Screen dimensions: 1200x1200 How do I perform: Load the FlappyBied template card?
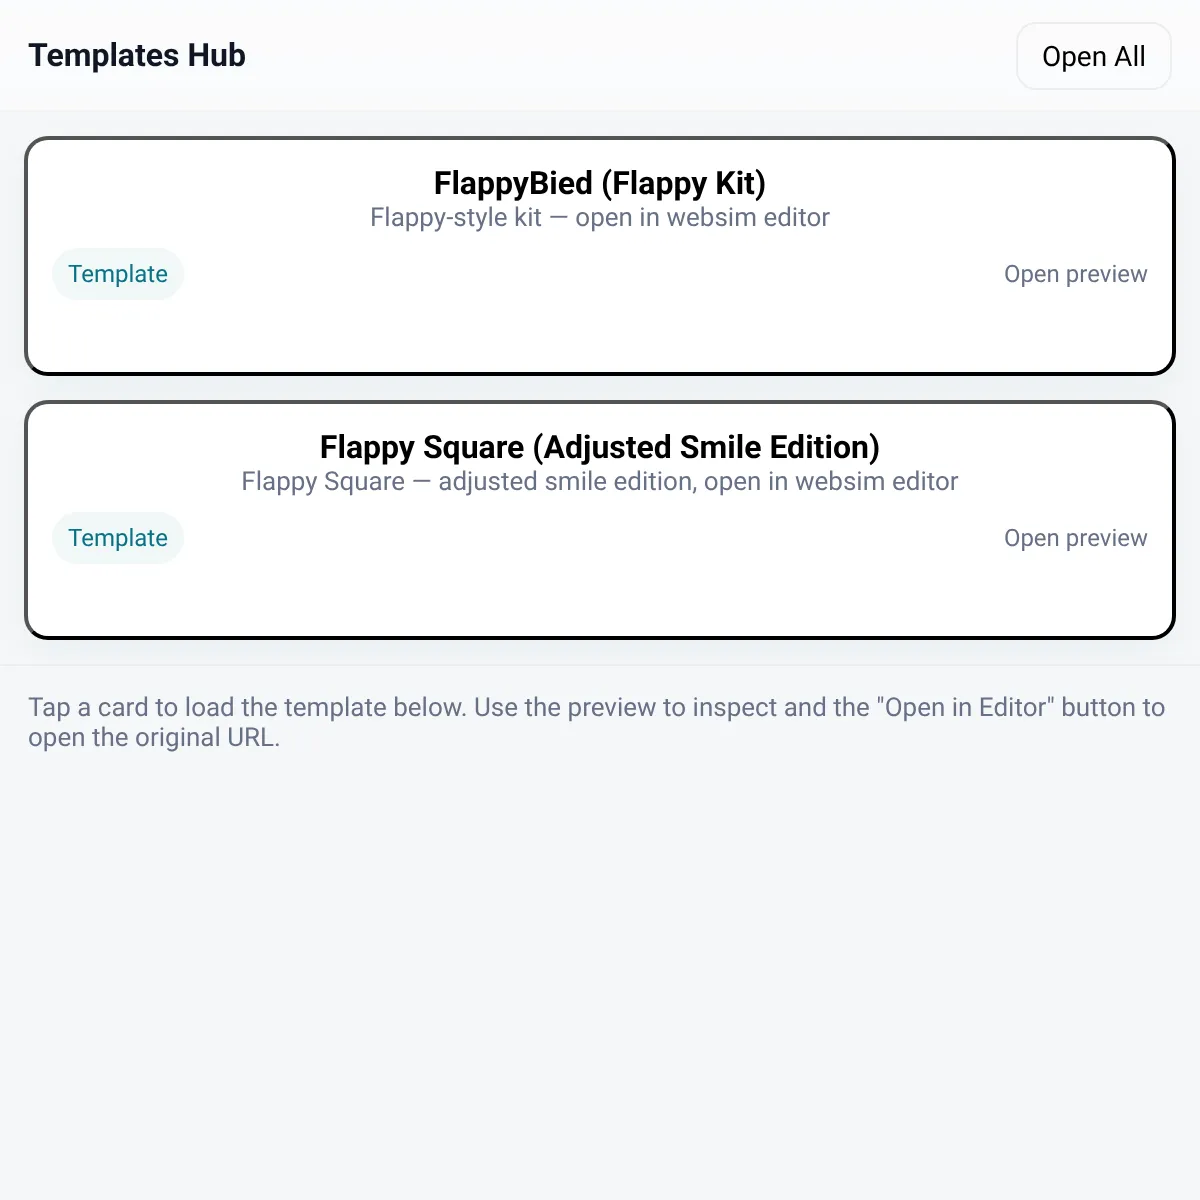[600, 256]
